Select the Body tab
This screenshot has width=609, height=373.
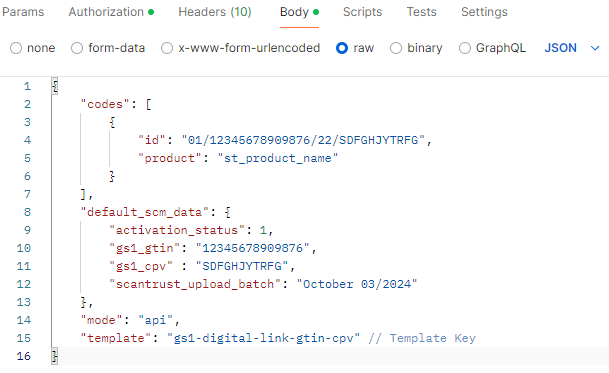point(299,12)
